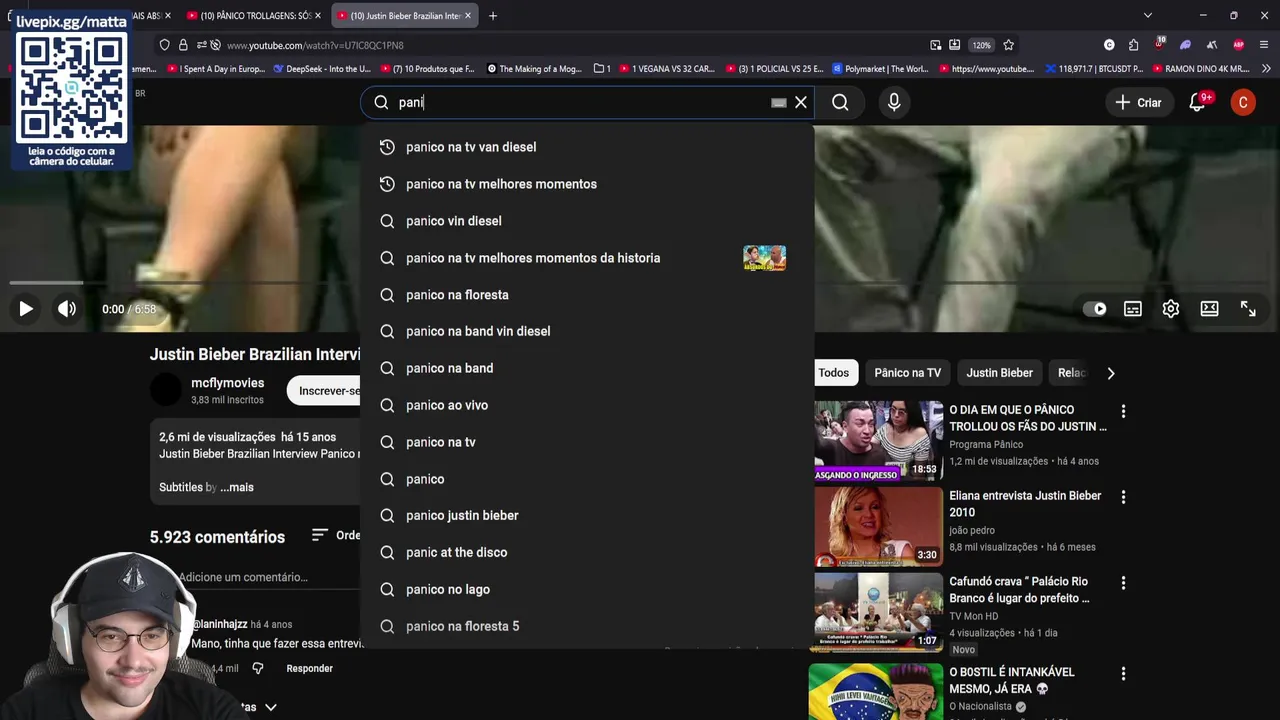Toggle the autoplay switch in the player
Screen dimensions: 1280x720
(1095, 309)
